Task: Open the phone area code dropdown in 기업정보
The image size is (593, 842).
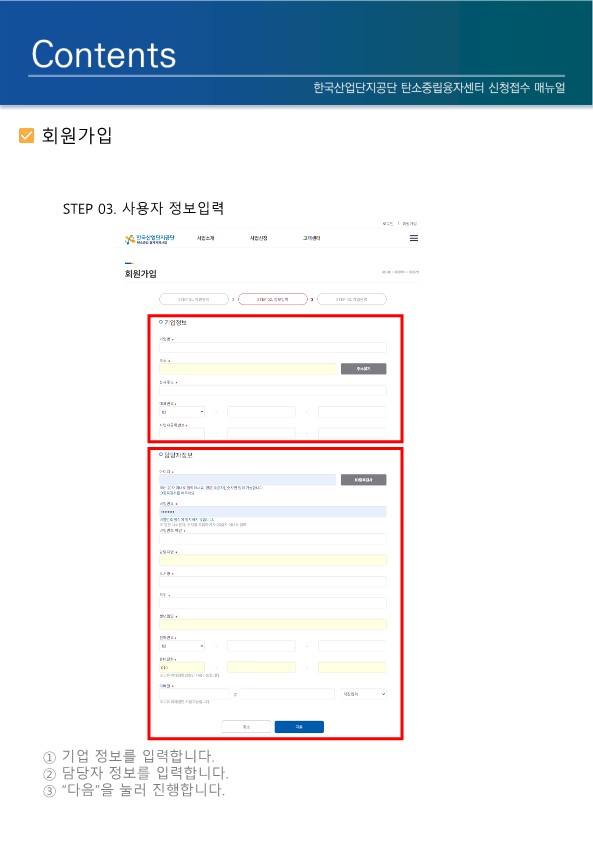Action: pyautogui.click(x=182, y=412)
